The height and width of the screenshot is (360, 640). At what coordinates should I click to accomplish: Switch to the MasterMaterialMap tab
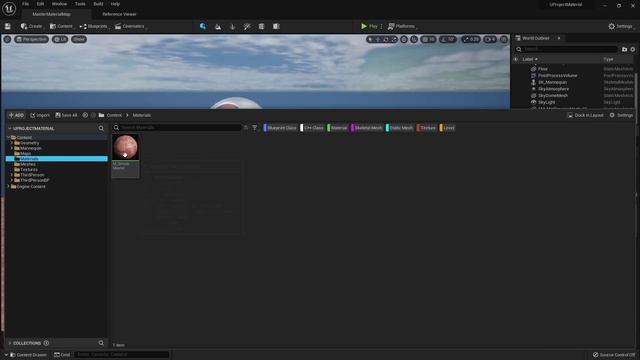51,14
